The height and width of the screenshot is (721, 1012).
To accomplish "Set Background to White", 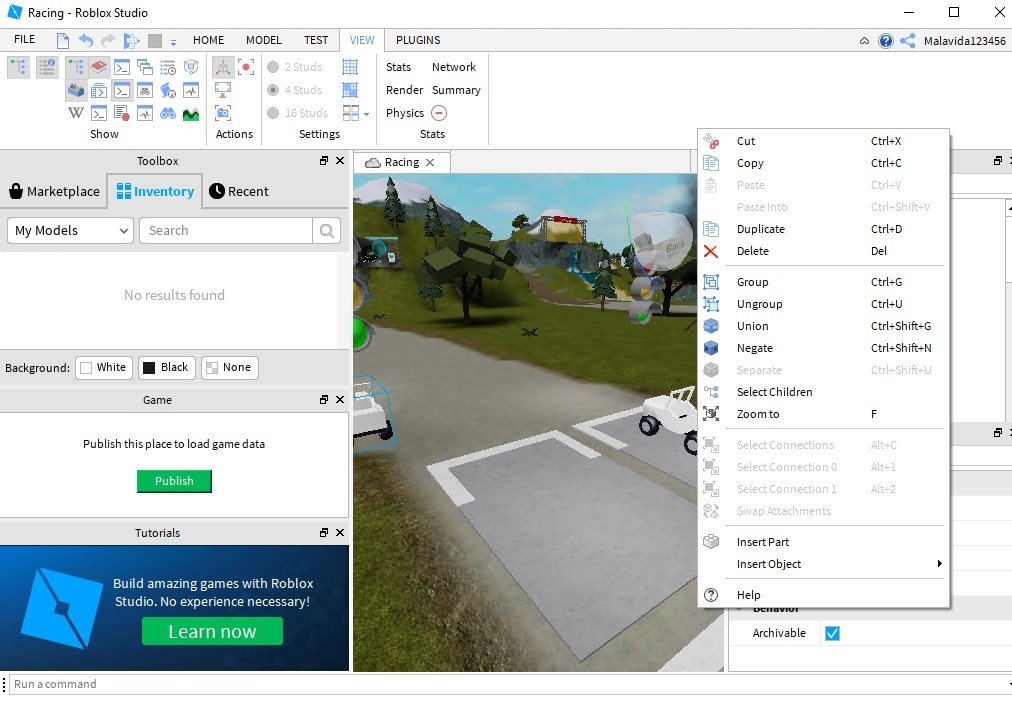I will pos(104,367).
